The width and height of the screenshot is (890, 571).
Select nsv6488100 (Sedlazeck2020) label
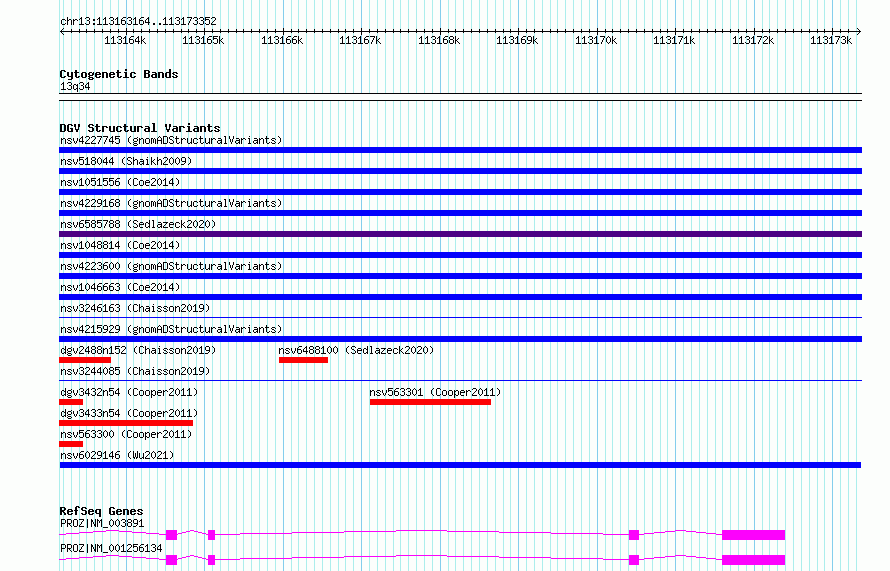pos(356,350)
